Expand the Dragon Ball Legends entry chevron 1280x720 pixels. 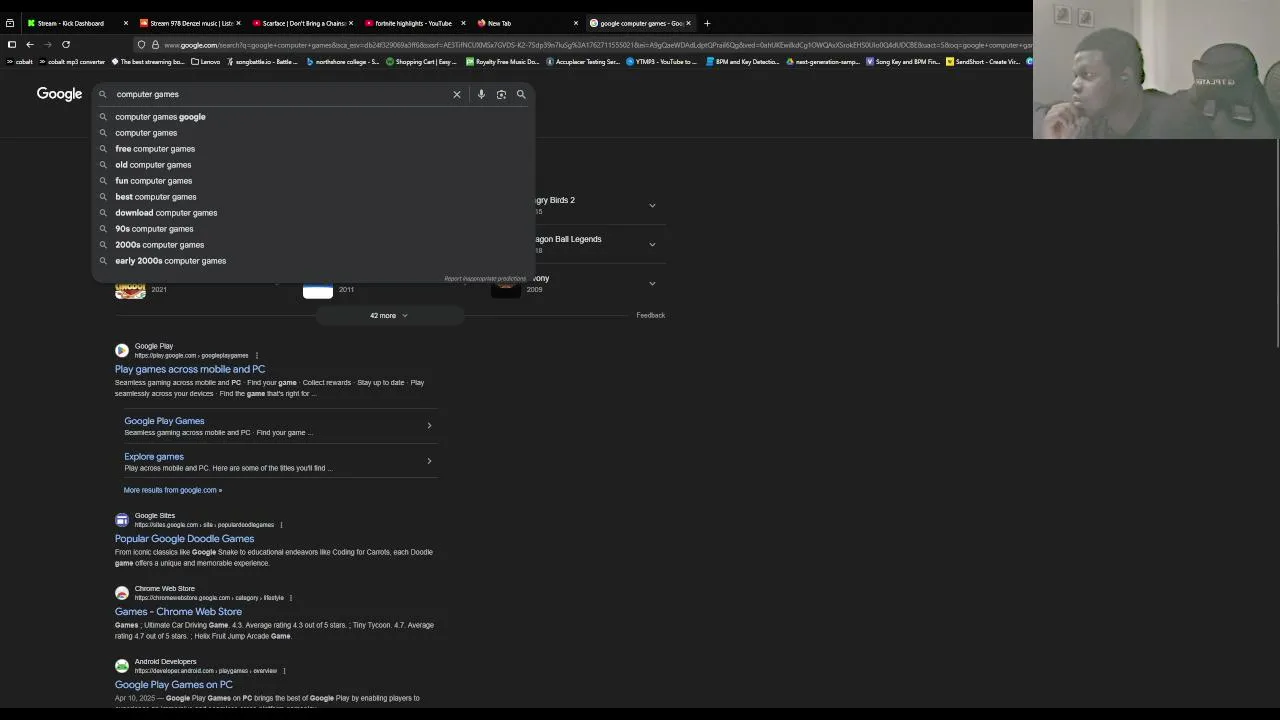click(x=652, y=244)
